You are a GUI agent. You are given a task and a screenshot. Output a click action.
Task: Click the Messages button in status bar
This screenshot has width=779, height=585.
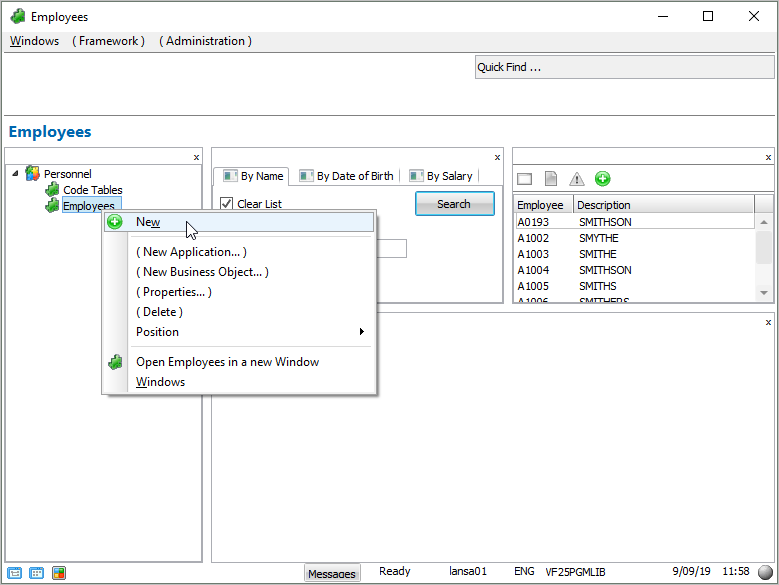pos(332,574)
